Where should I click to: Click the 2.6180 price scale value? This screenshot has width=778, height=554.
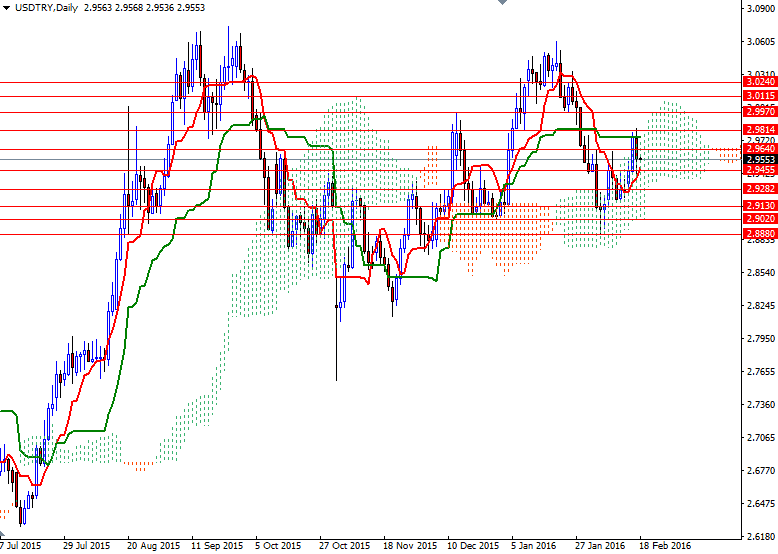[762, 536]
